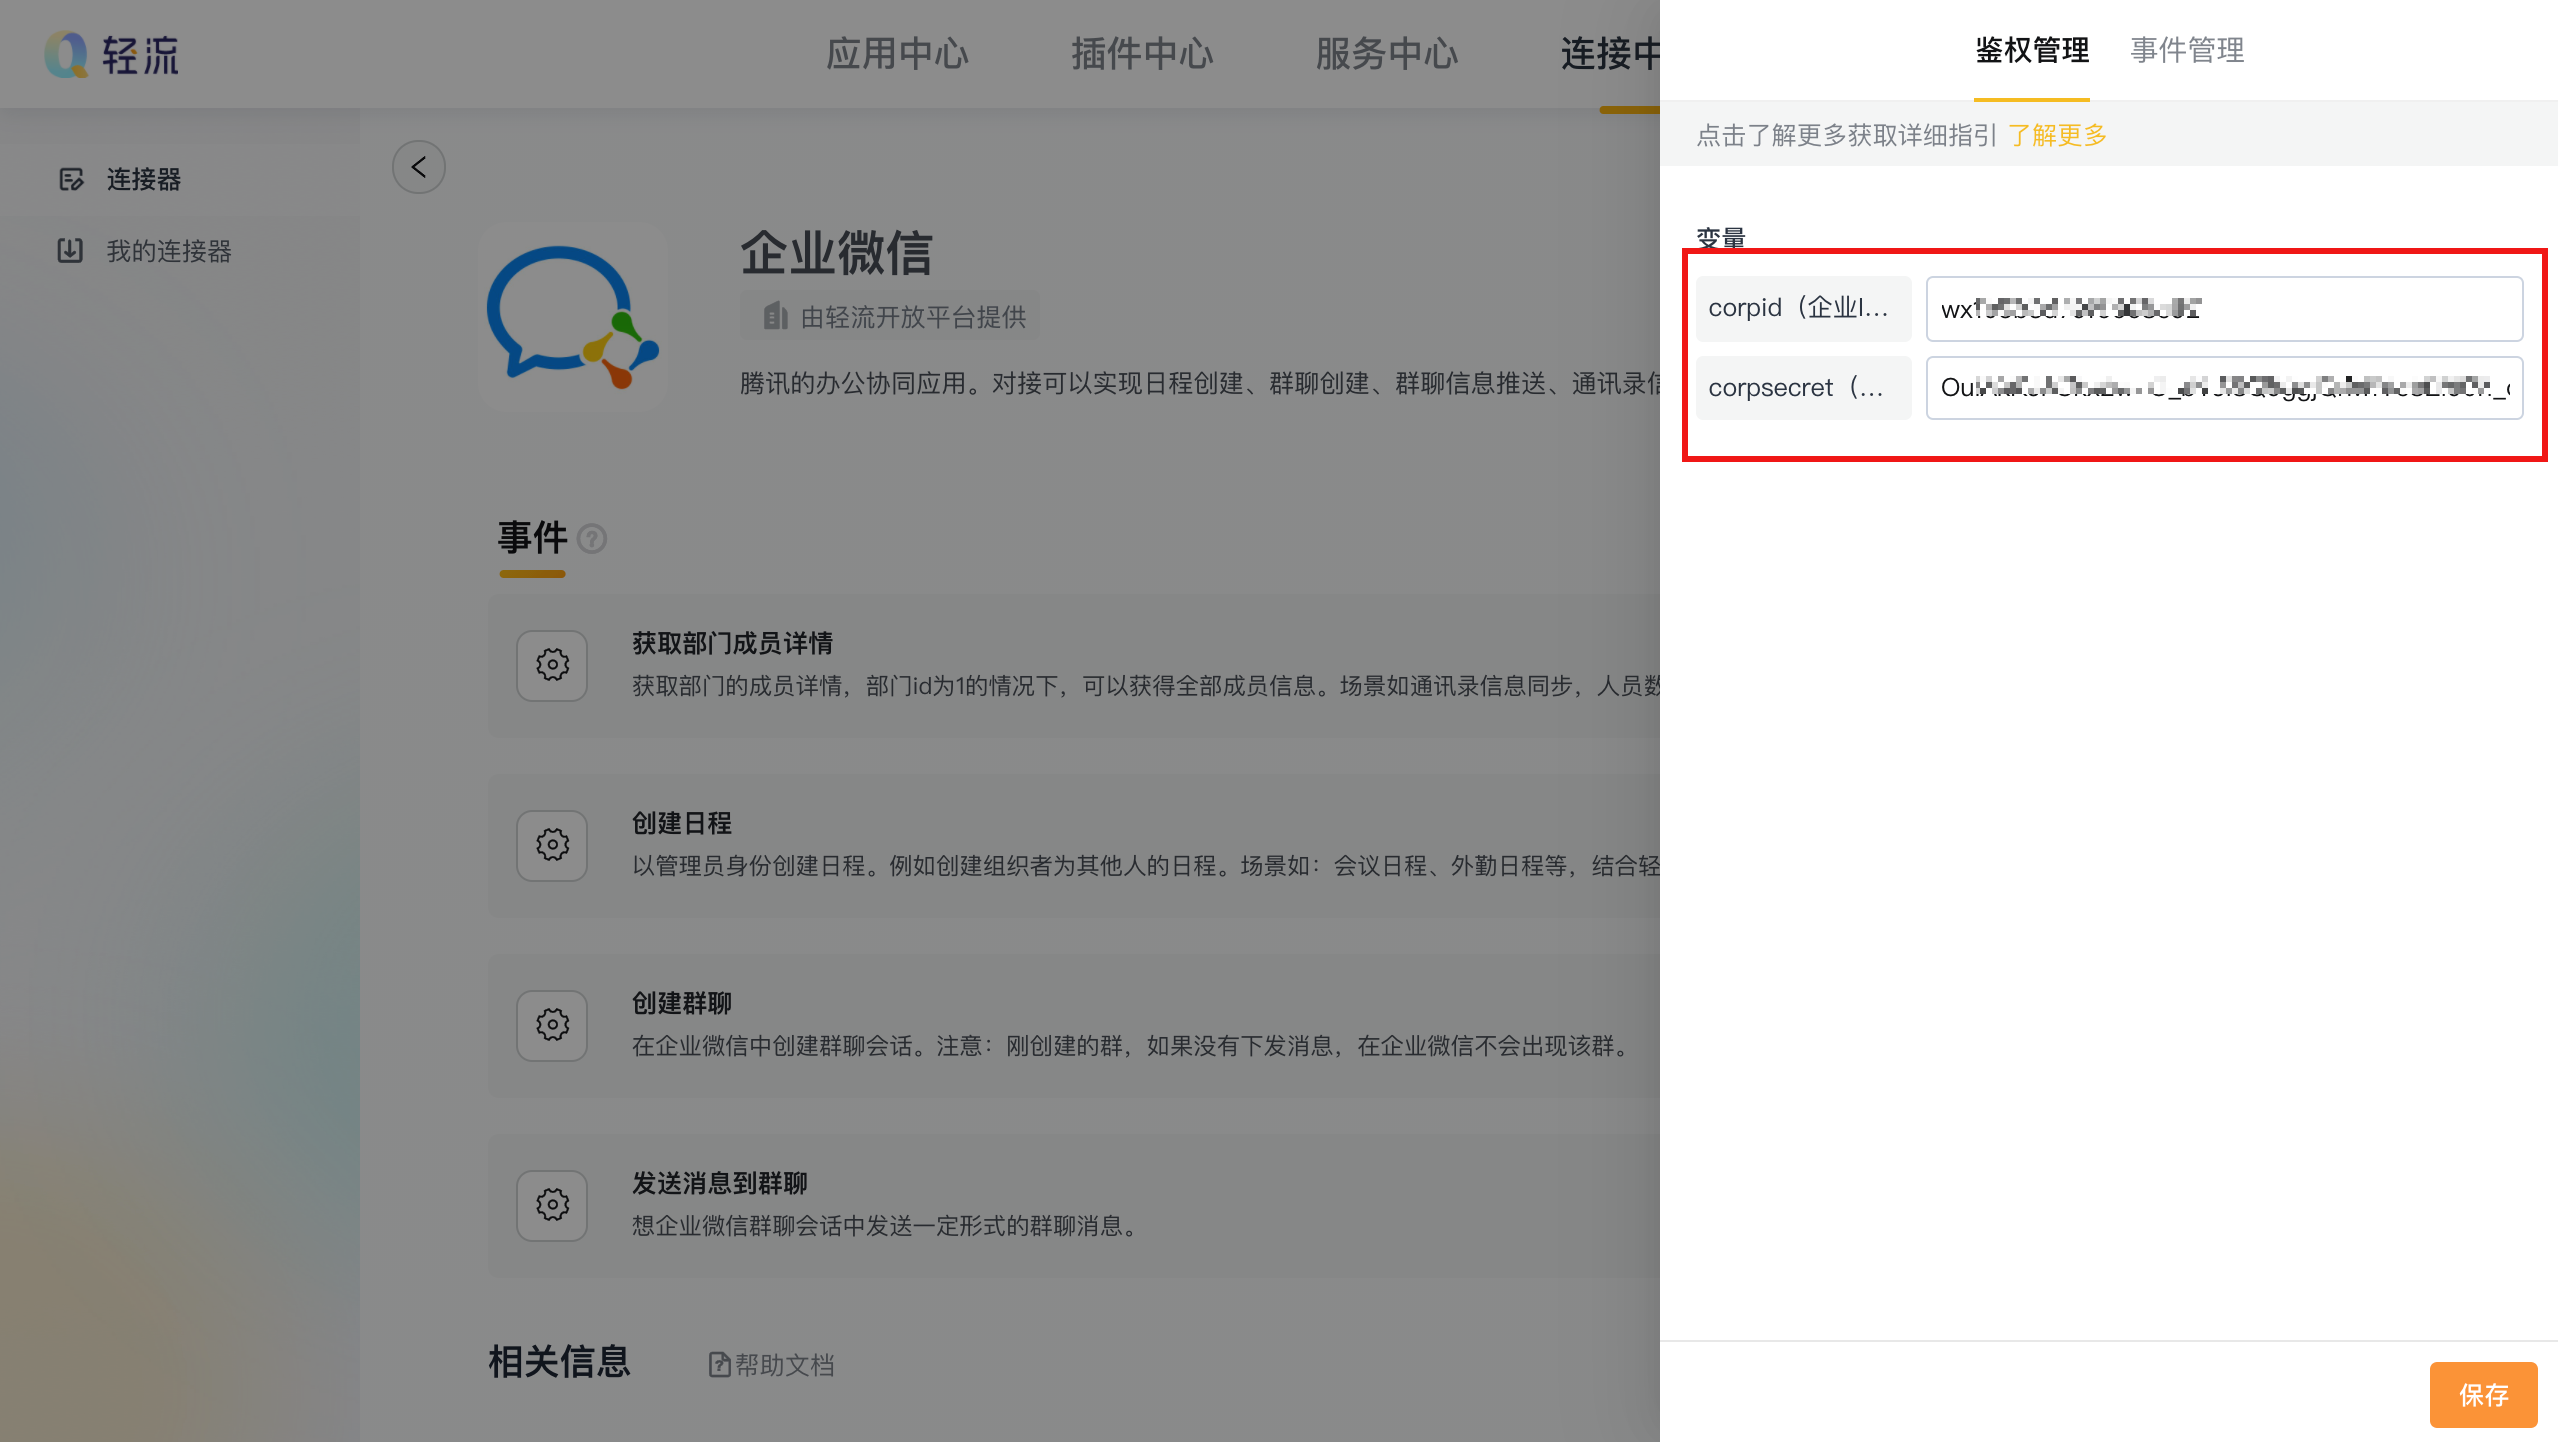Image resolution: width=2558 pixels, height=1442 pixels.
Task: Click the 想企业微信群聊会话中发送 description text
Action: [888, 1226]
